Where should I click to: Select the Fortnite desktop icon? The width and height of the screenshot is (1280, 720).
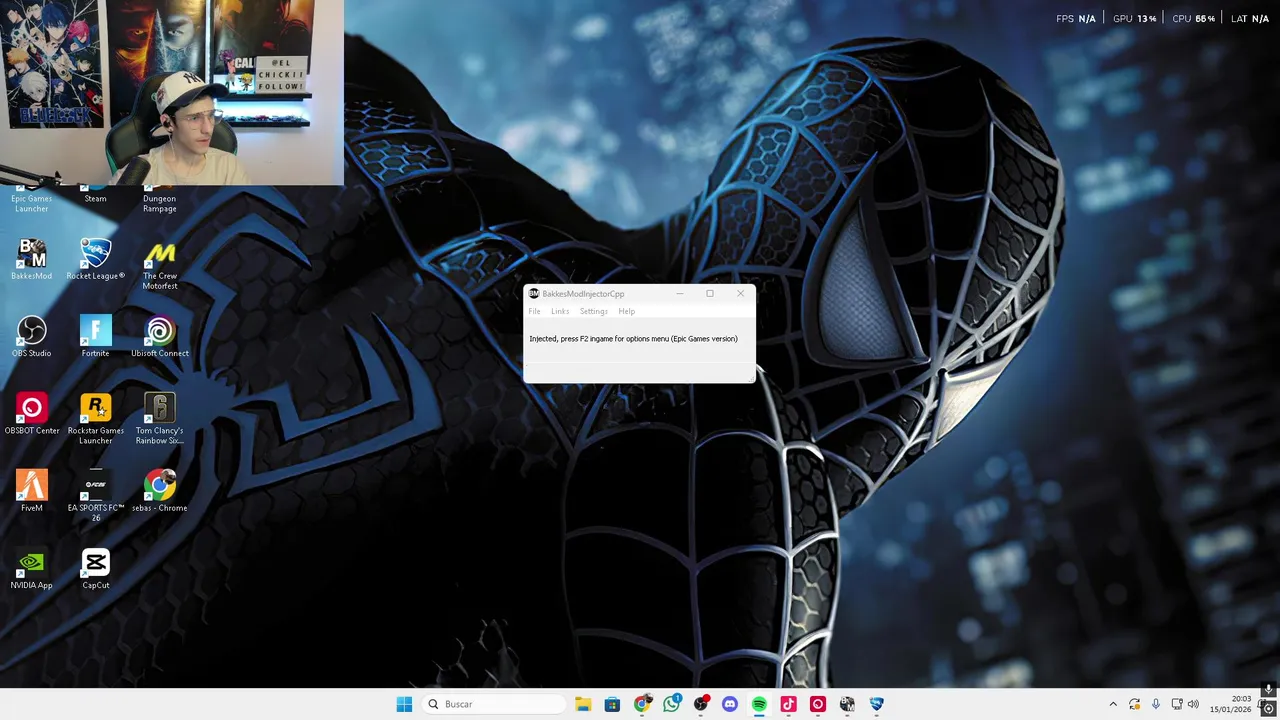pyautogui.click(x=95, y=337)
